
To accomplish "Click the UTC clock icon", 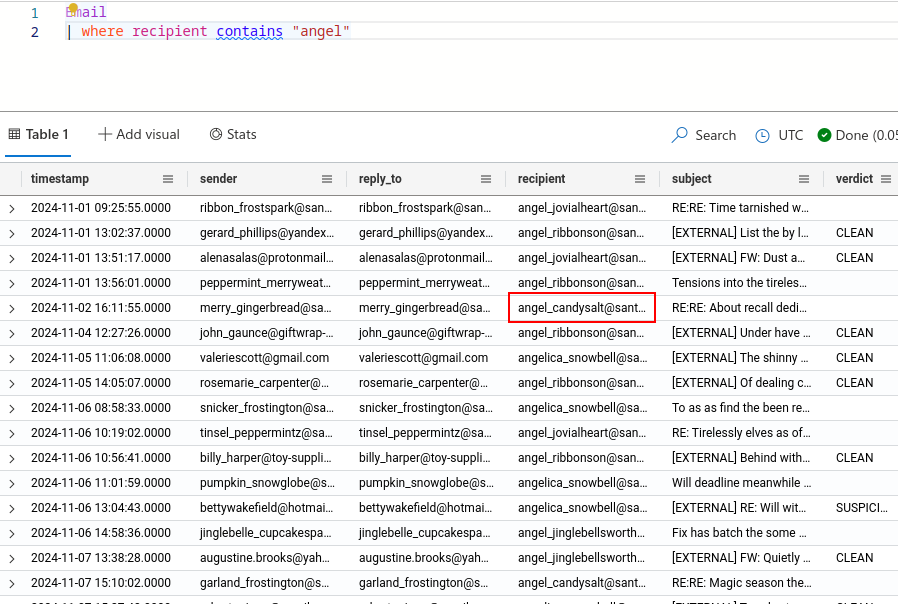I will [762, 135].
